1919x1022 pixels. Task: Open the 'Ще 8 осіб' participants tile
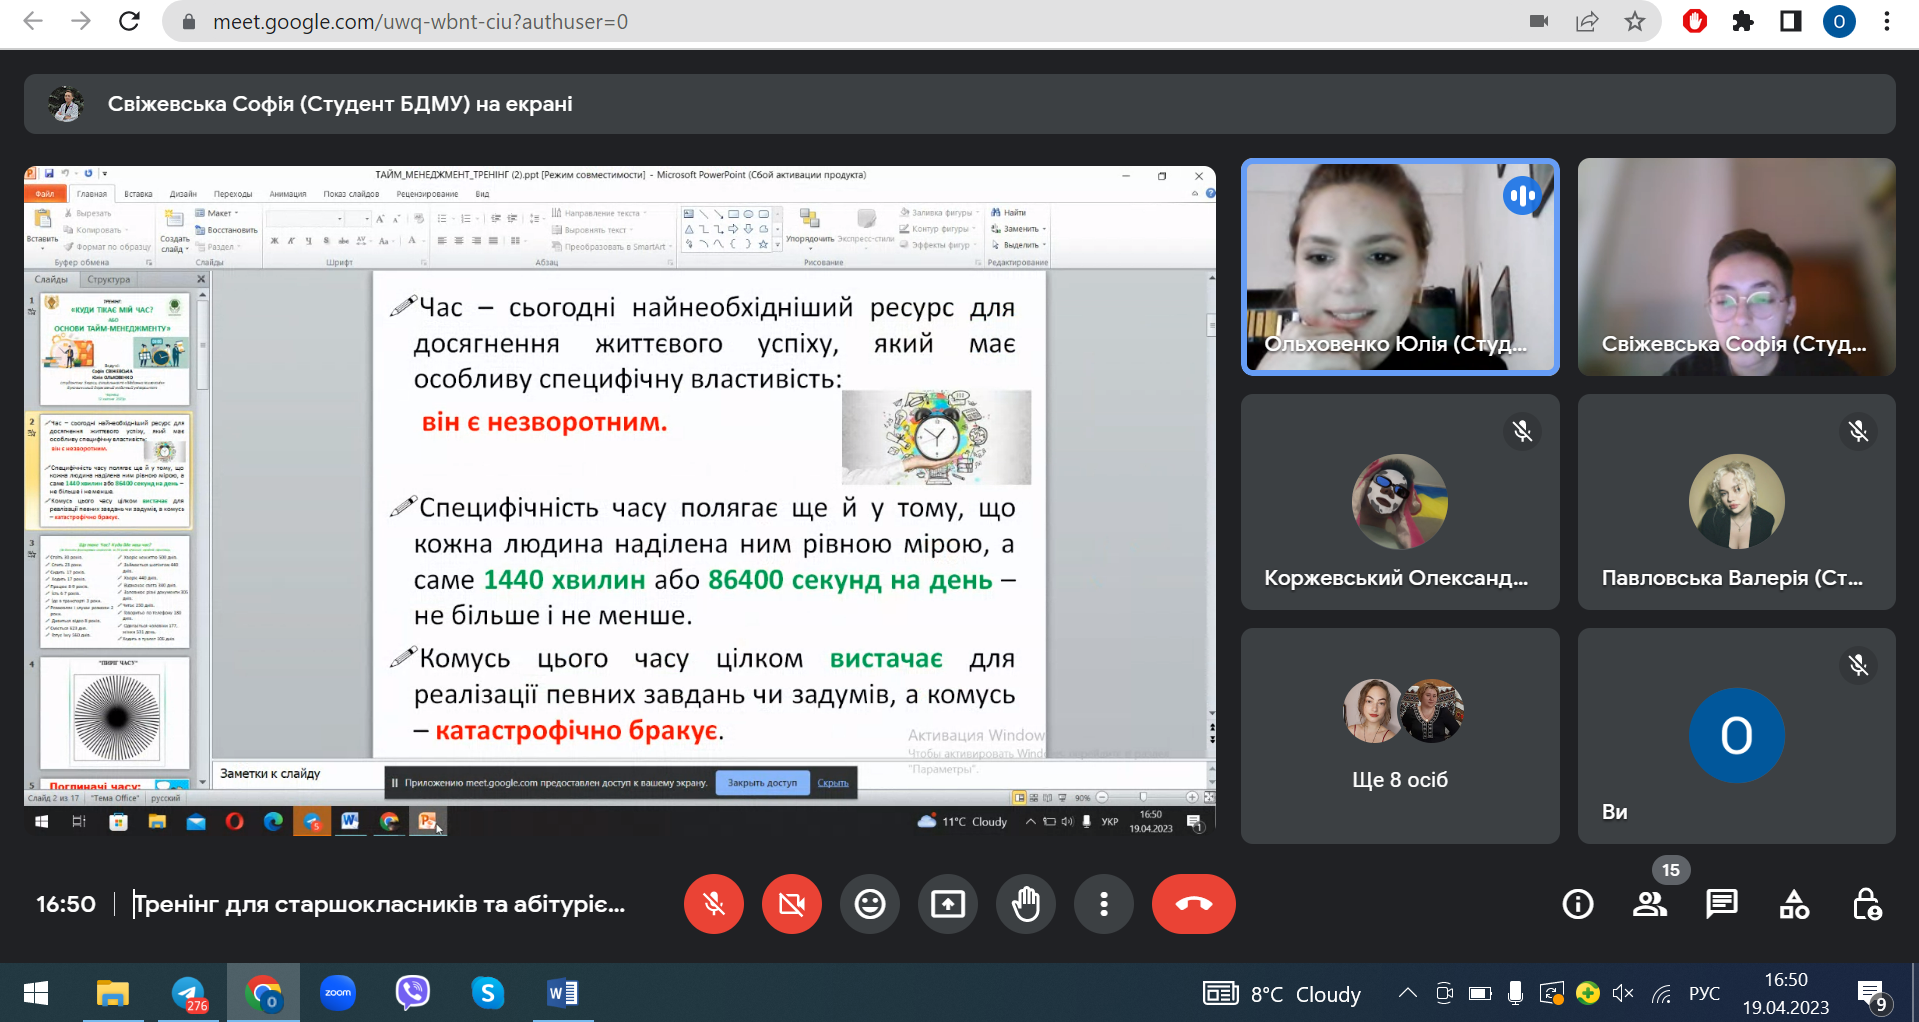pos(1399,735)
